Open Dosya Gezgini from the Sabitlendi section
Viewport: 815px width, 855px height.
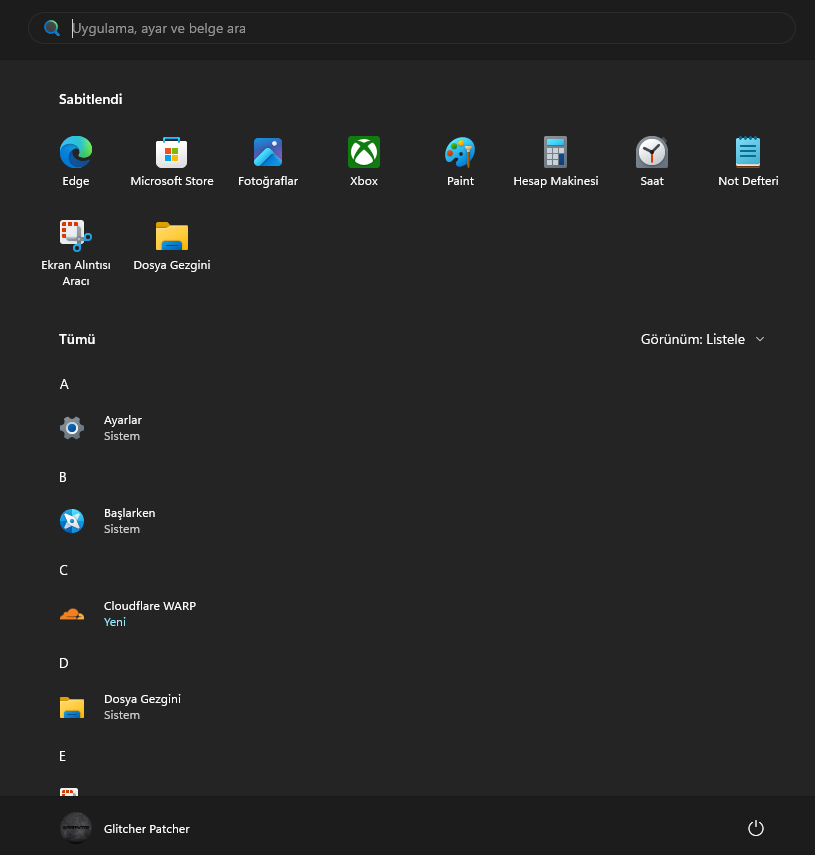pyautogui.click(x=172, y=245)
